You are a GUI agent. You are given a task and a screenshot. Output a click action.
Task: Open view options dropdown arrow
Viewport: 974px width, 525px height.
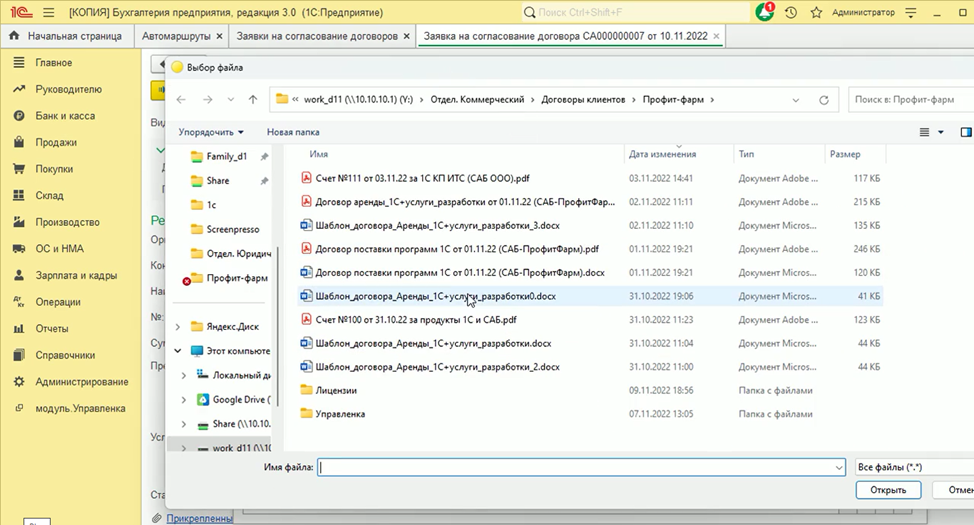[940, 132]
